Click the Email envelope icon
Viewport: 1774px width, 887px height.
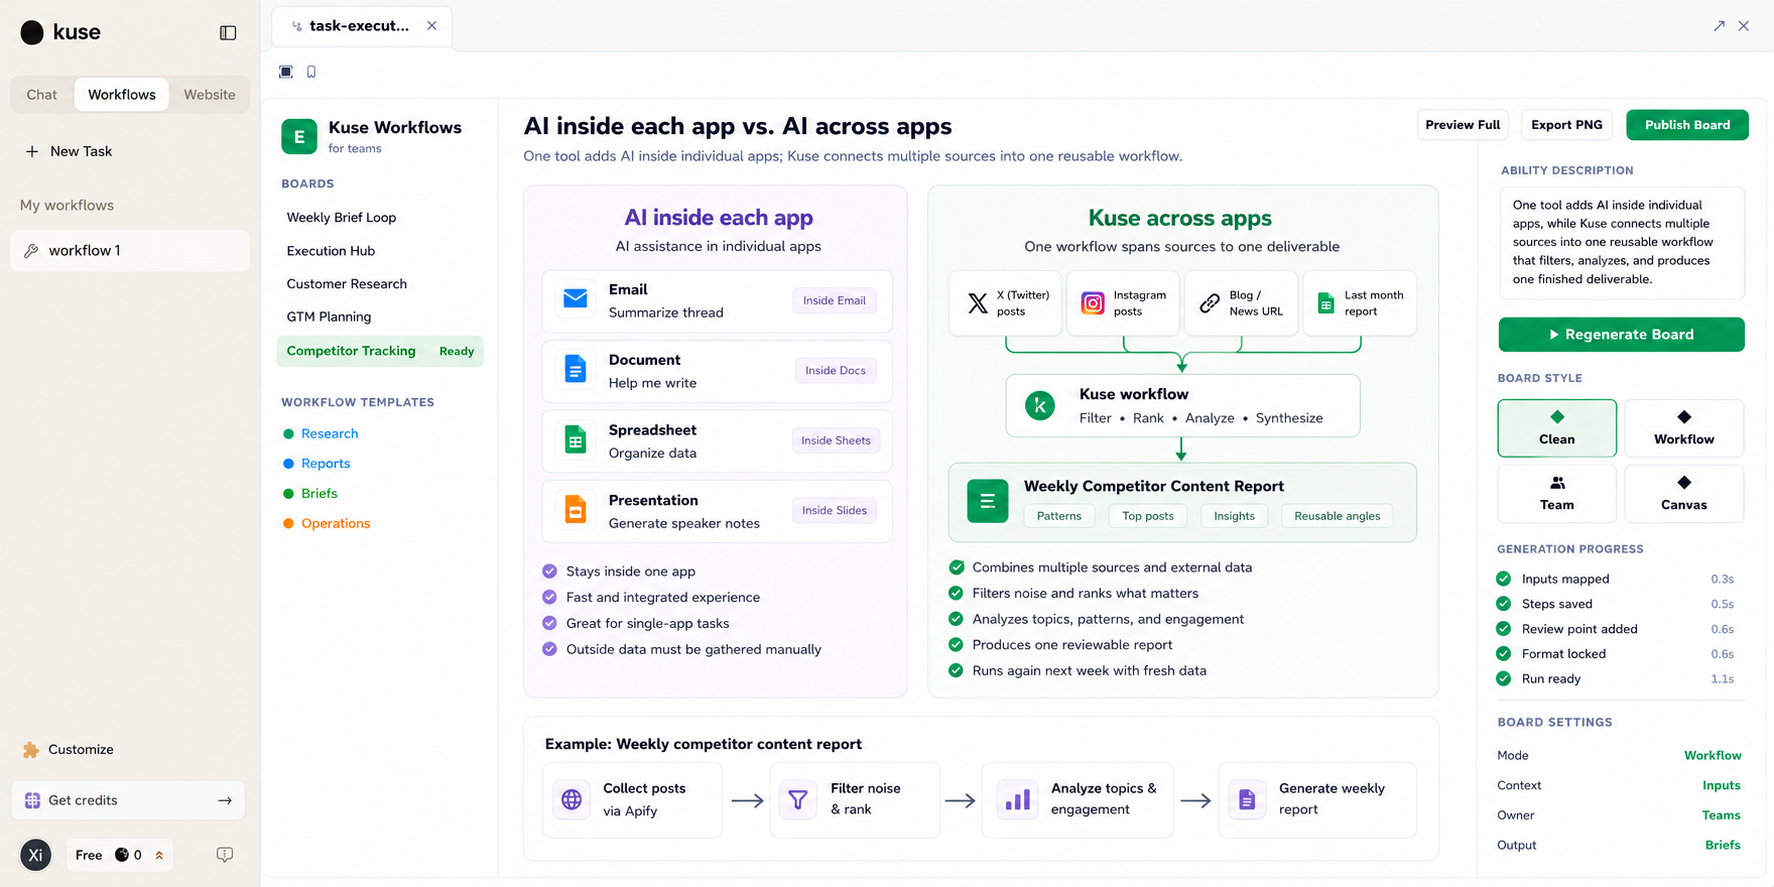pos(575,299)
